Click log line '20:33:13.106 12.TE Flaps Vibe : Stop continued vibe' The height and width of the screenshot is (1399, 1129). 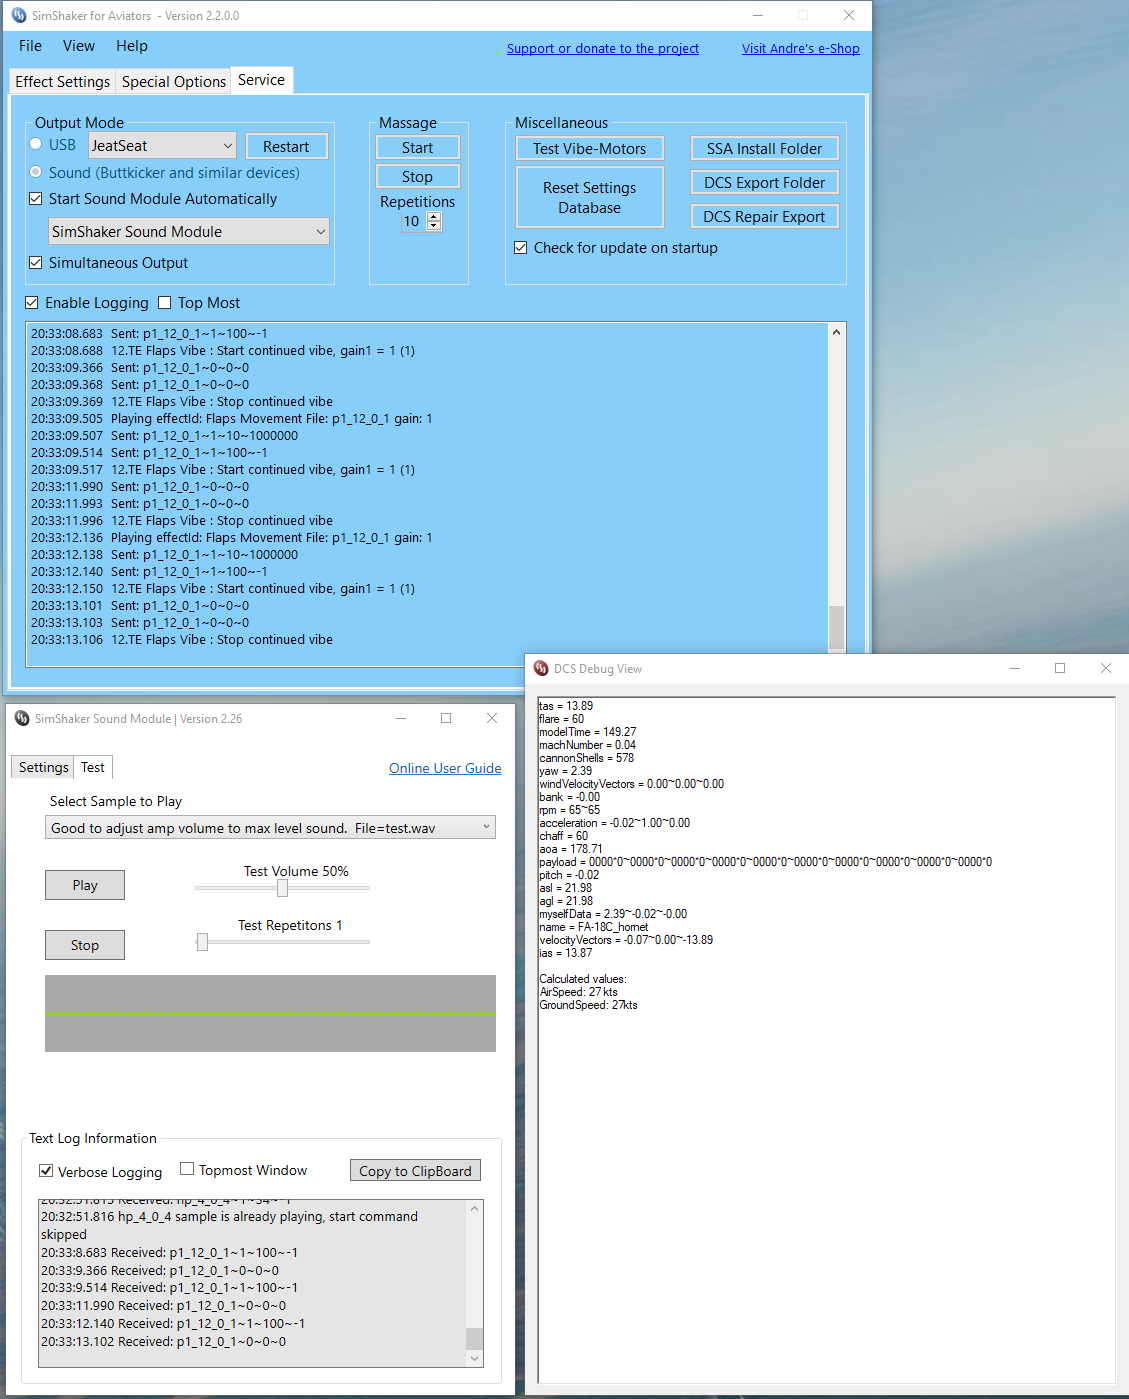click(x=182, y=640)
